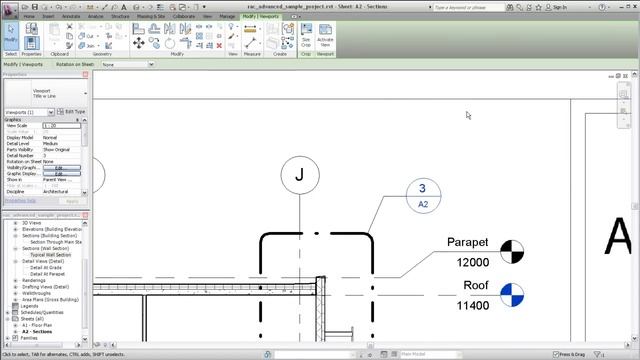This screenshot has width=640, height=360.
Task: Select A1 - Floor Plan sheet
Action: [37, 325]
